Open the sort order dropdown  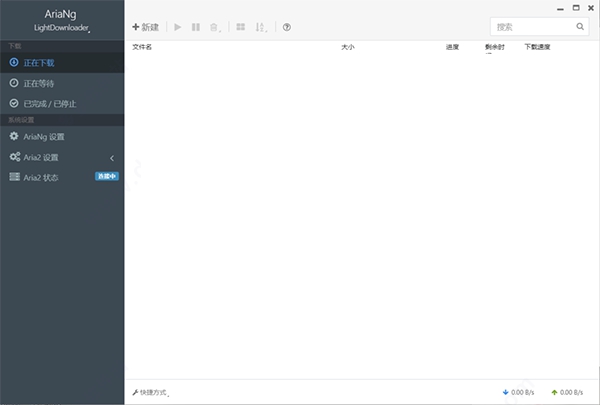coord(261,27)
